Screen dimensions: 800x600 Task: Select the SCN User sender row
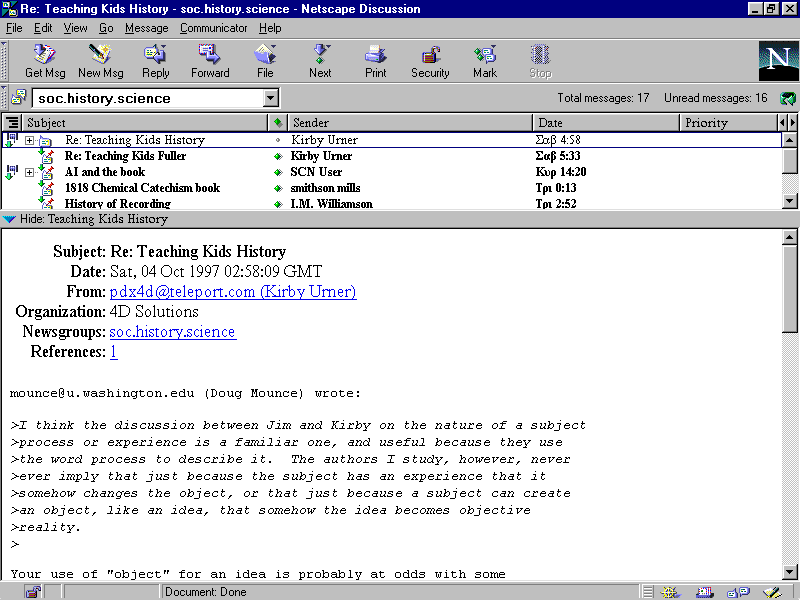316,172
